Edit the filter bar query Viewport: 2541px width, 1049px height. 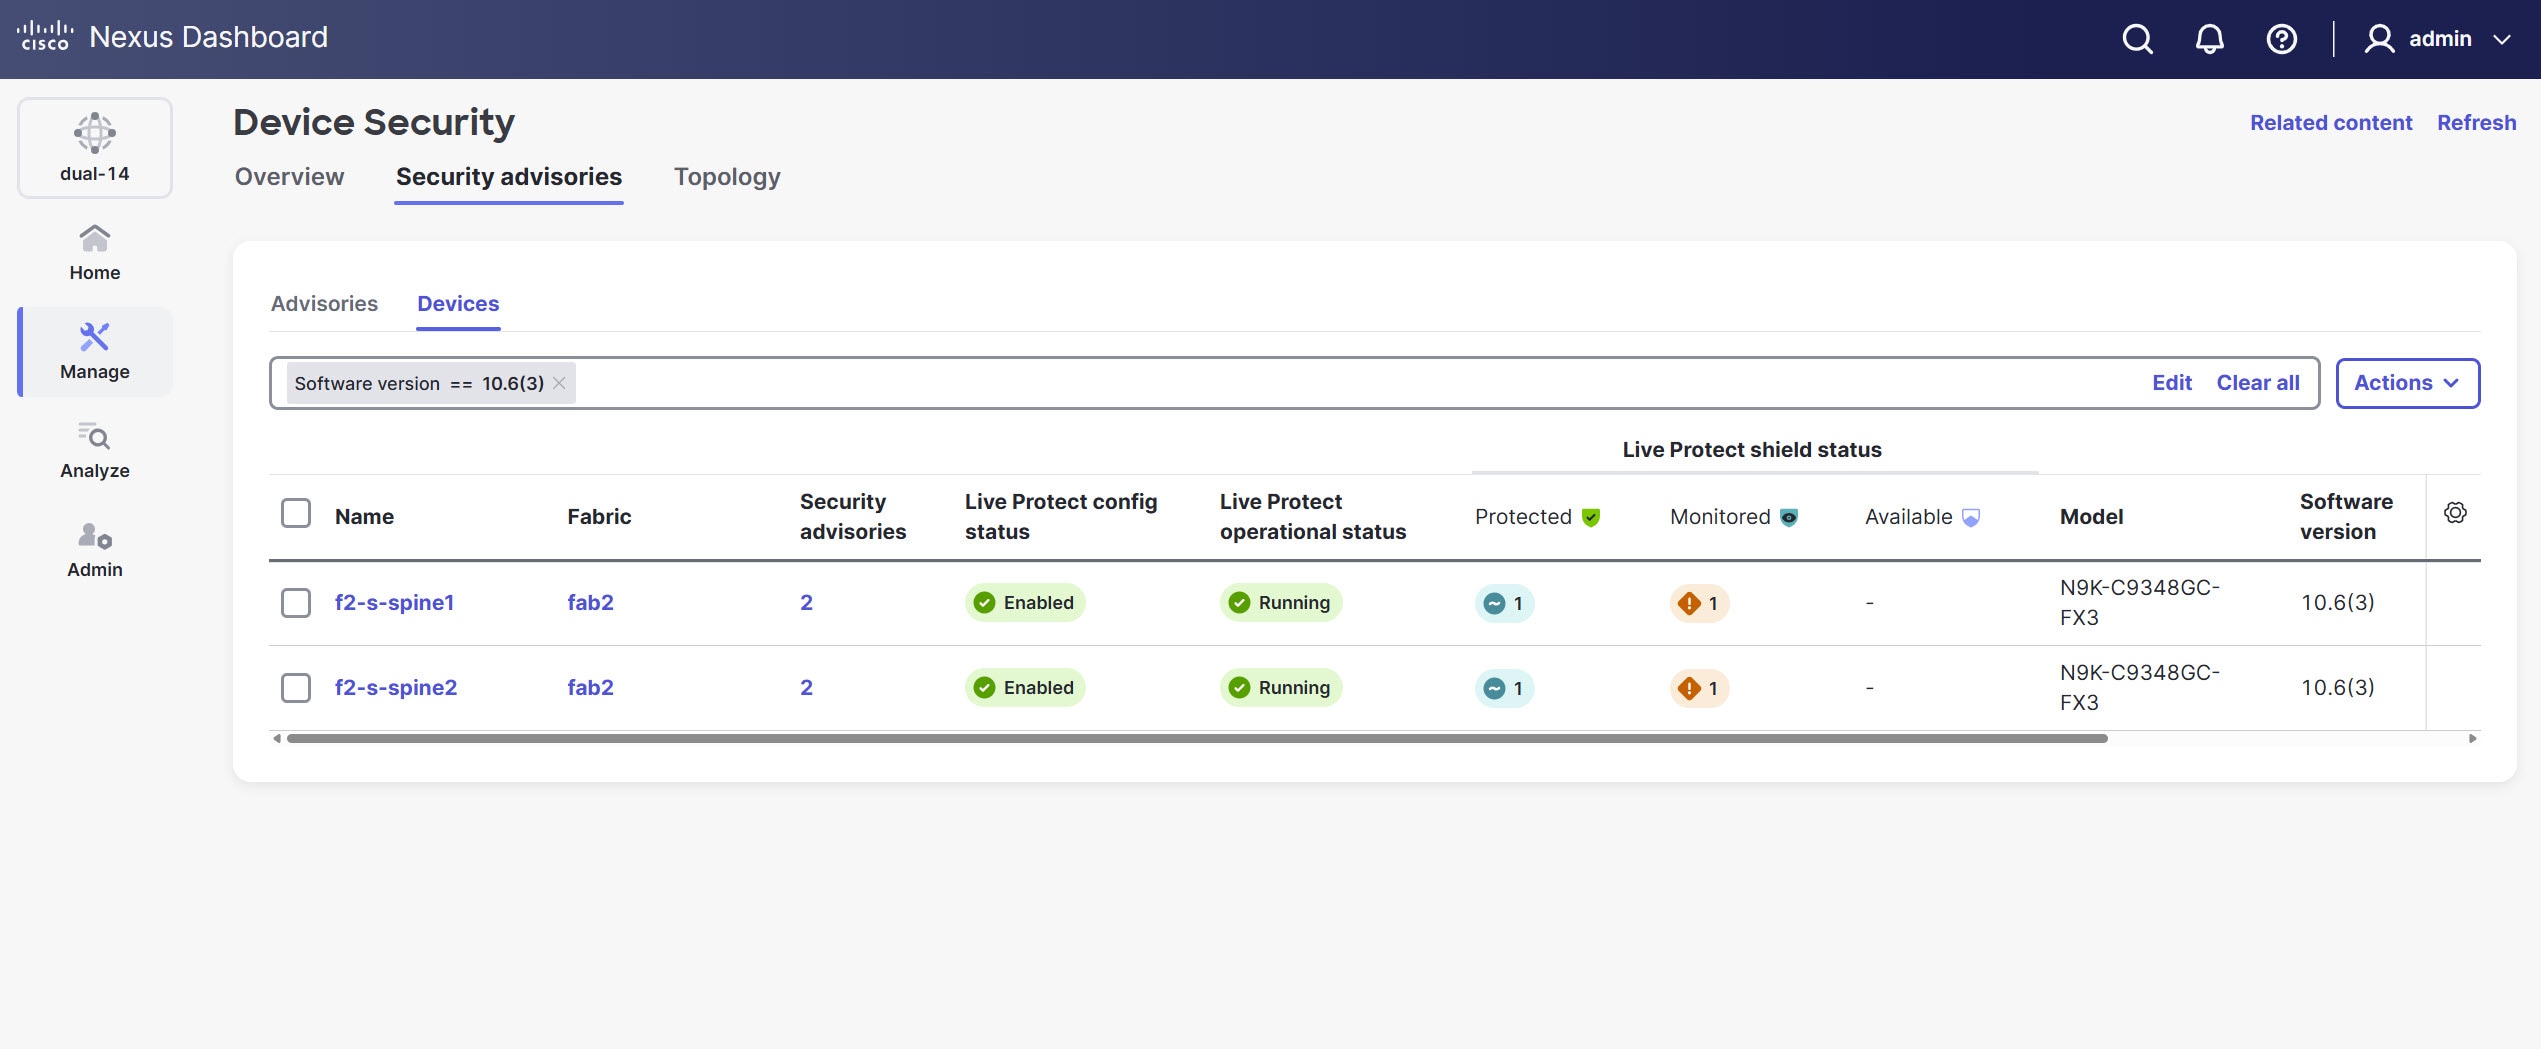coord(2172,383)
